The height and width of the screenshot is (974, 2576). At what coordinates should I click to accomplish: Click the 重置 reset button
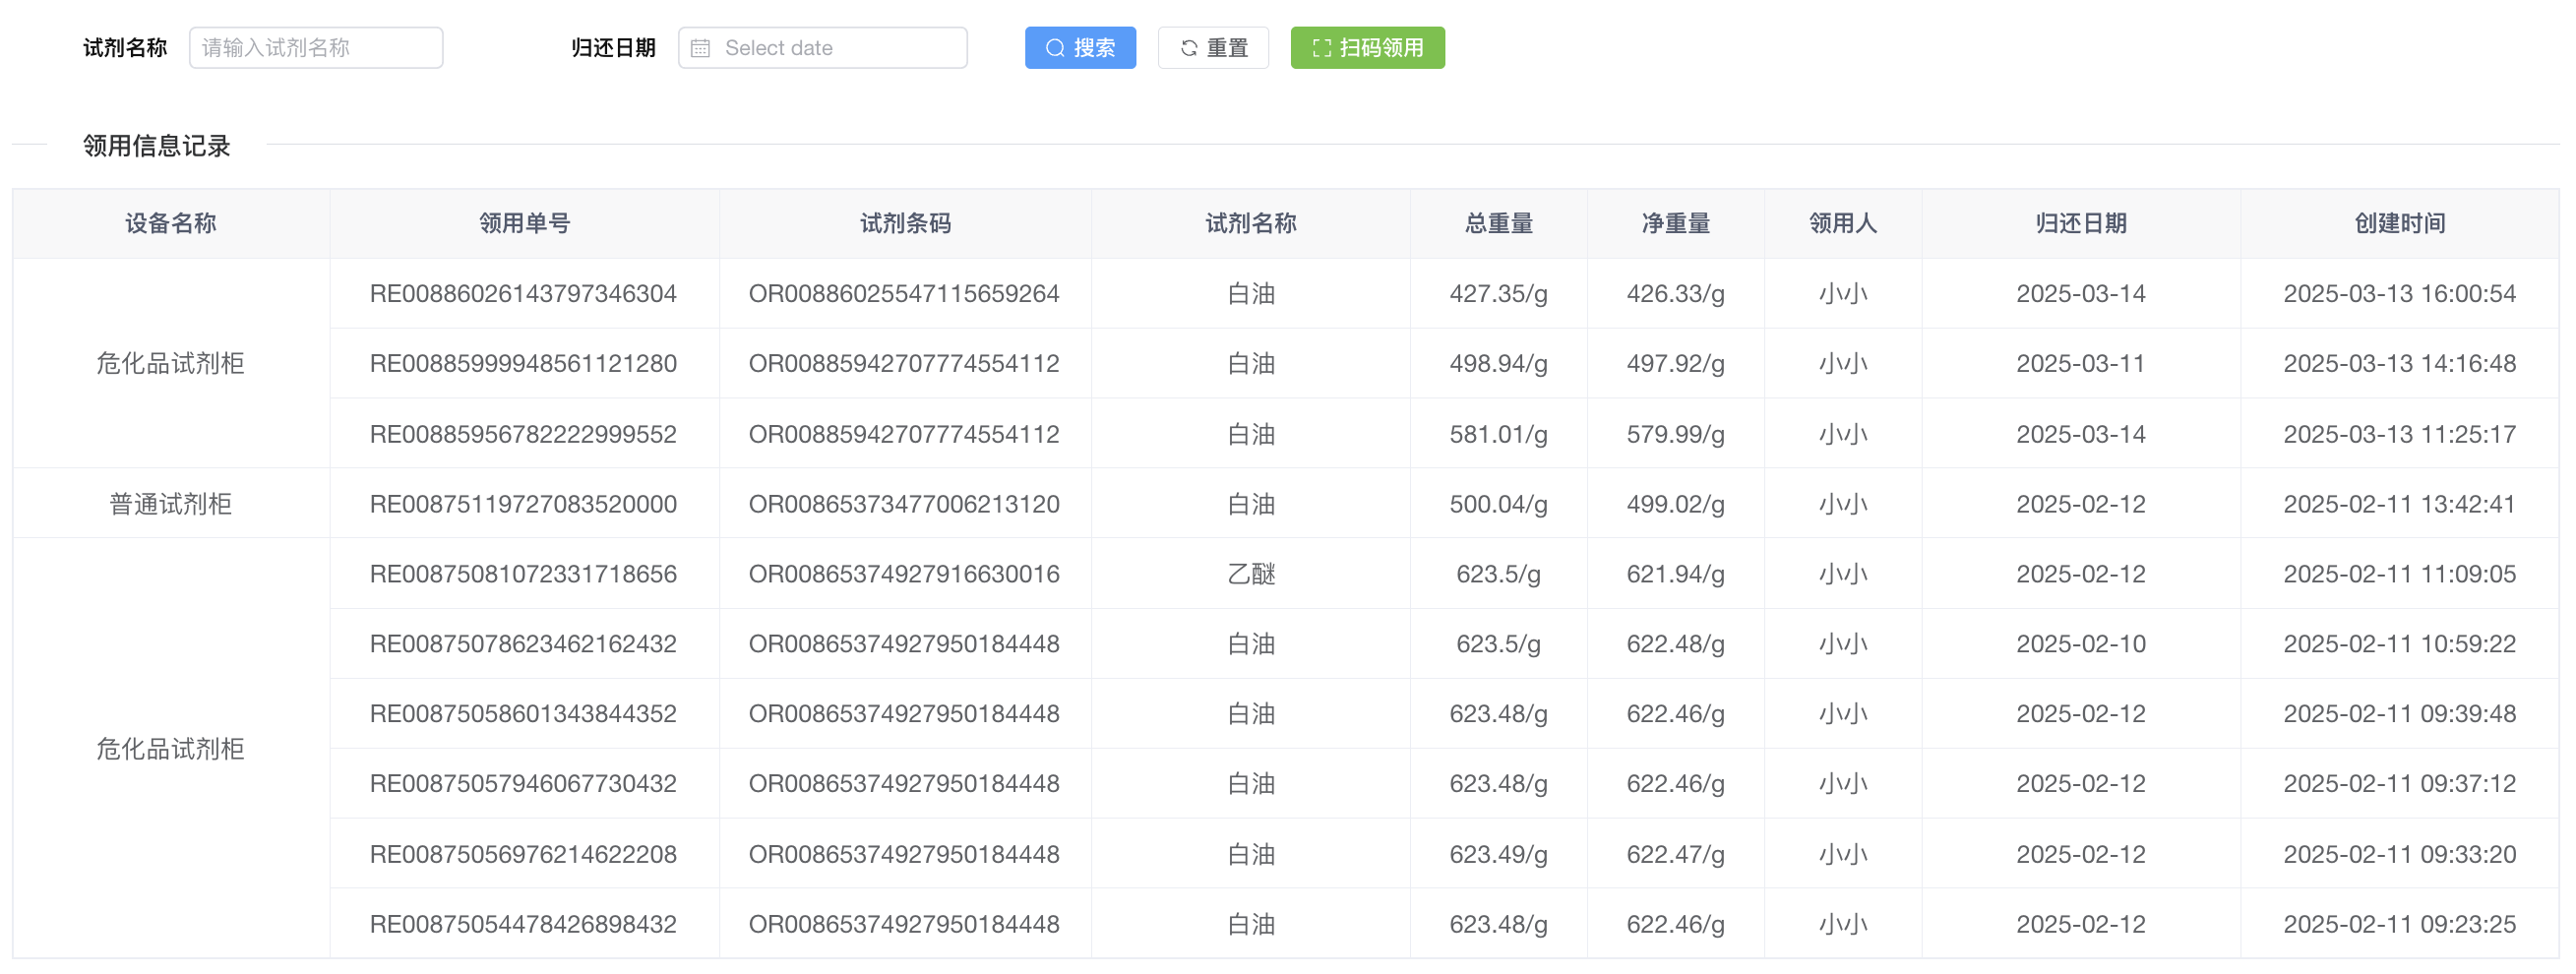(x=1213, y=48)
